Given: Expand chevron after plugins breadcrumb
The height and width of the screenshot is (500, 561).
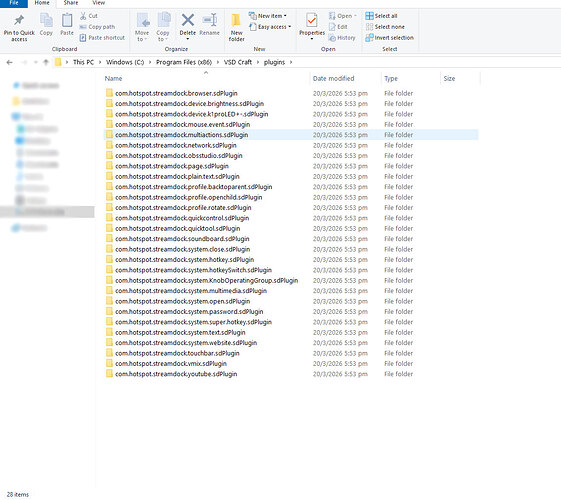Looking at the screenshot, I should point(291,62).
